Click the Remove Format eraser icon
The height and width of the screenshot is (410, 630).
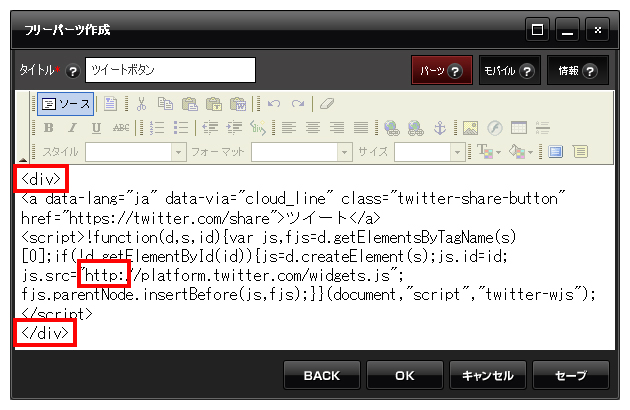(327, 104)
